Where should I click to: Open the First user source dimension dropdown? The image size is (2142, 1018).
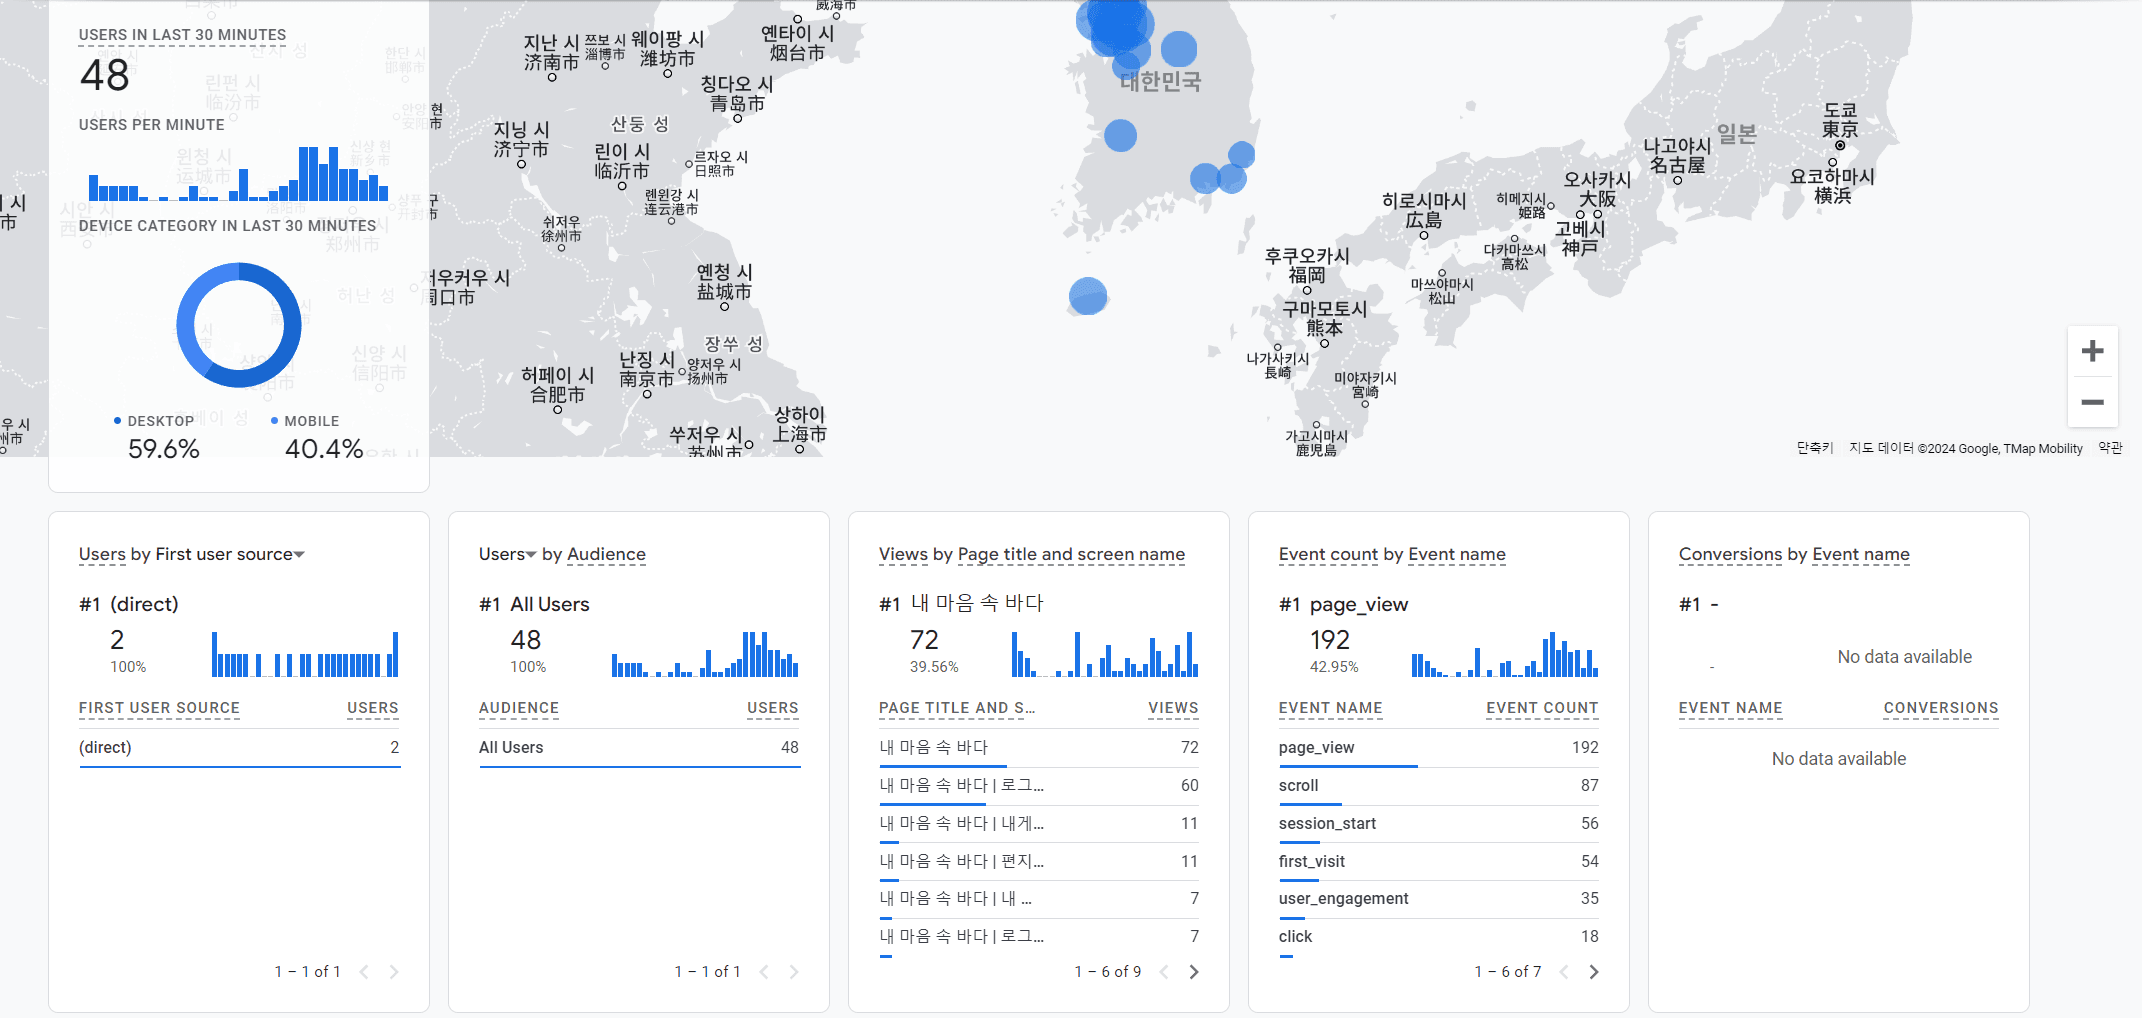[299, 555]
